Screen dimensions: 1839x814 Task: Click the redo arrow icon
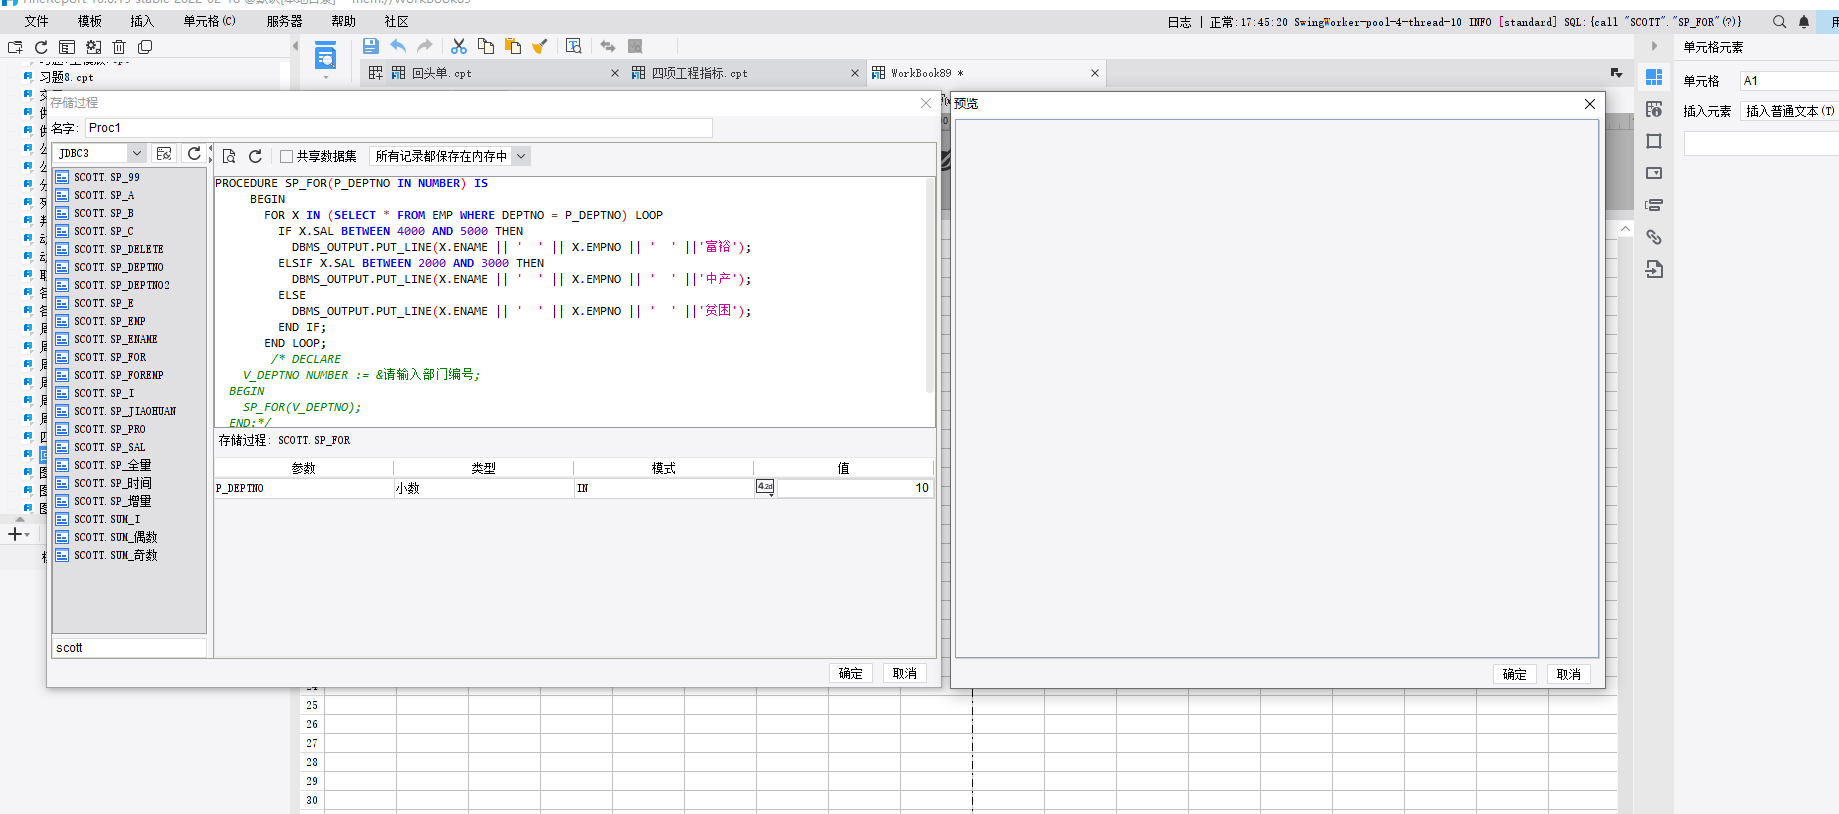[x=425, y=46]
